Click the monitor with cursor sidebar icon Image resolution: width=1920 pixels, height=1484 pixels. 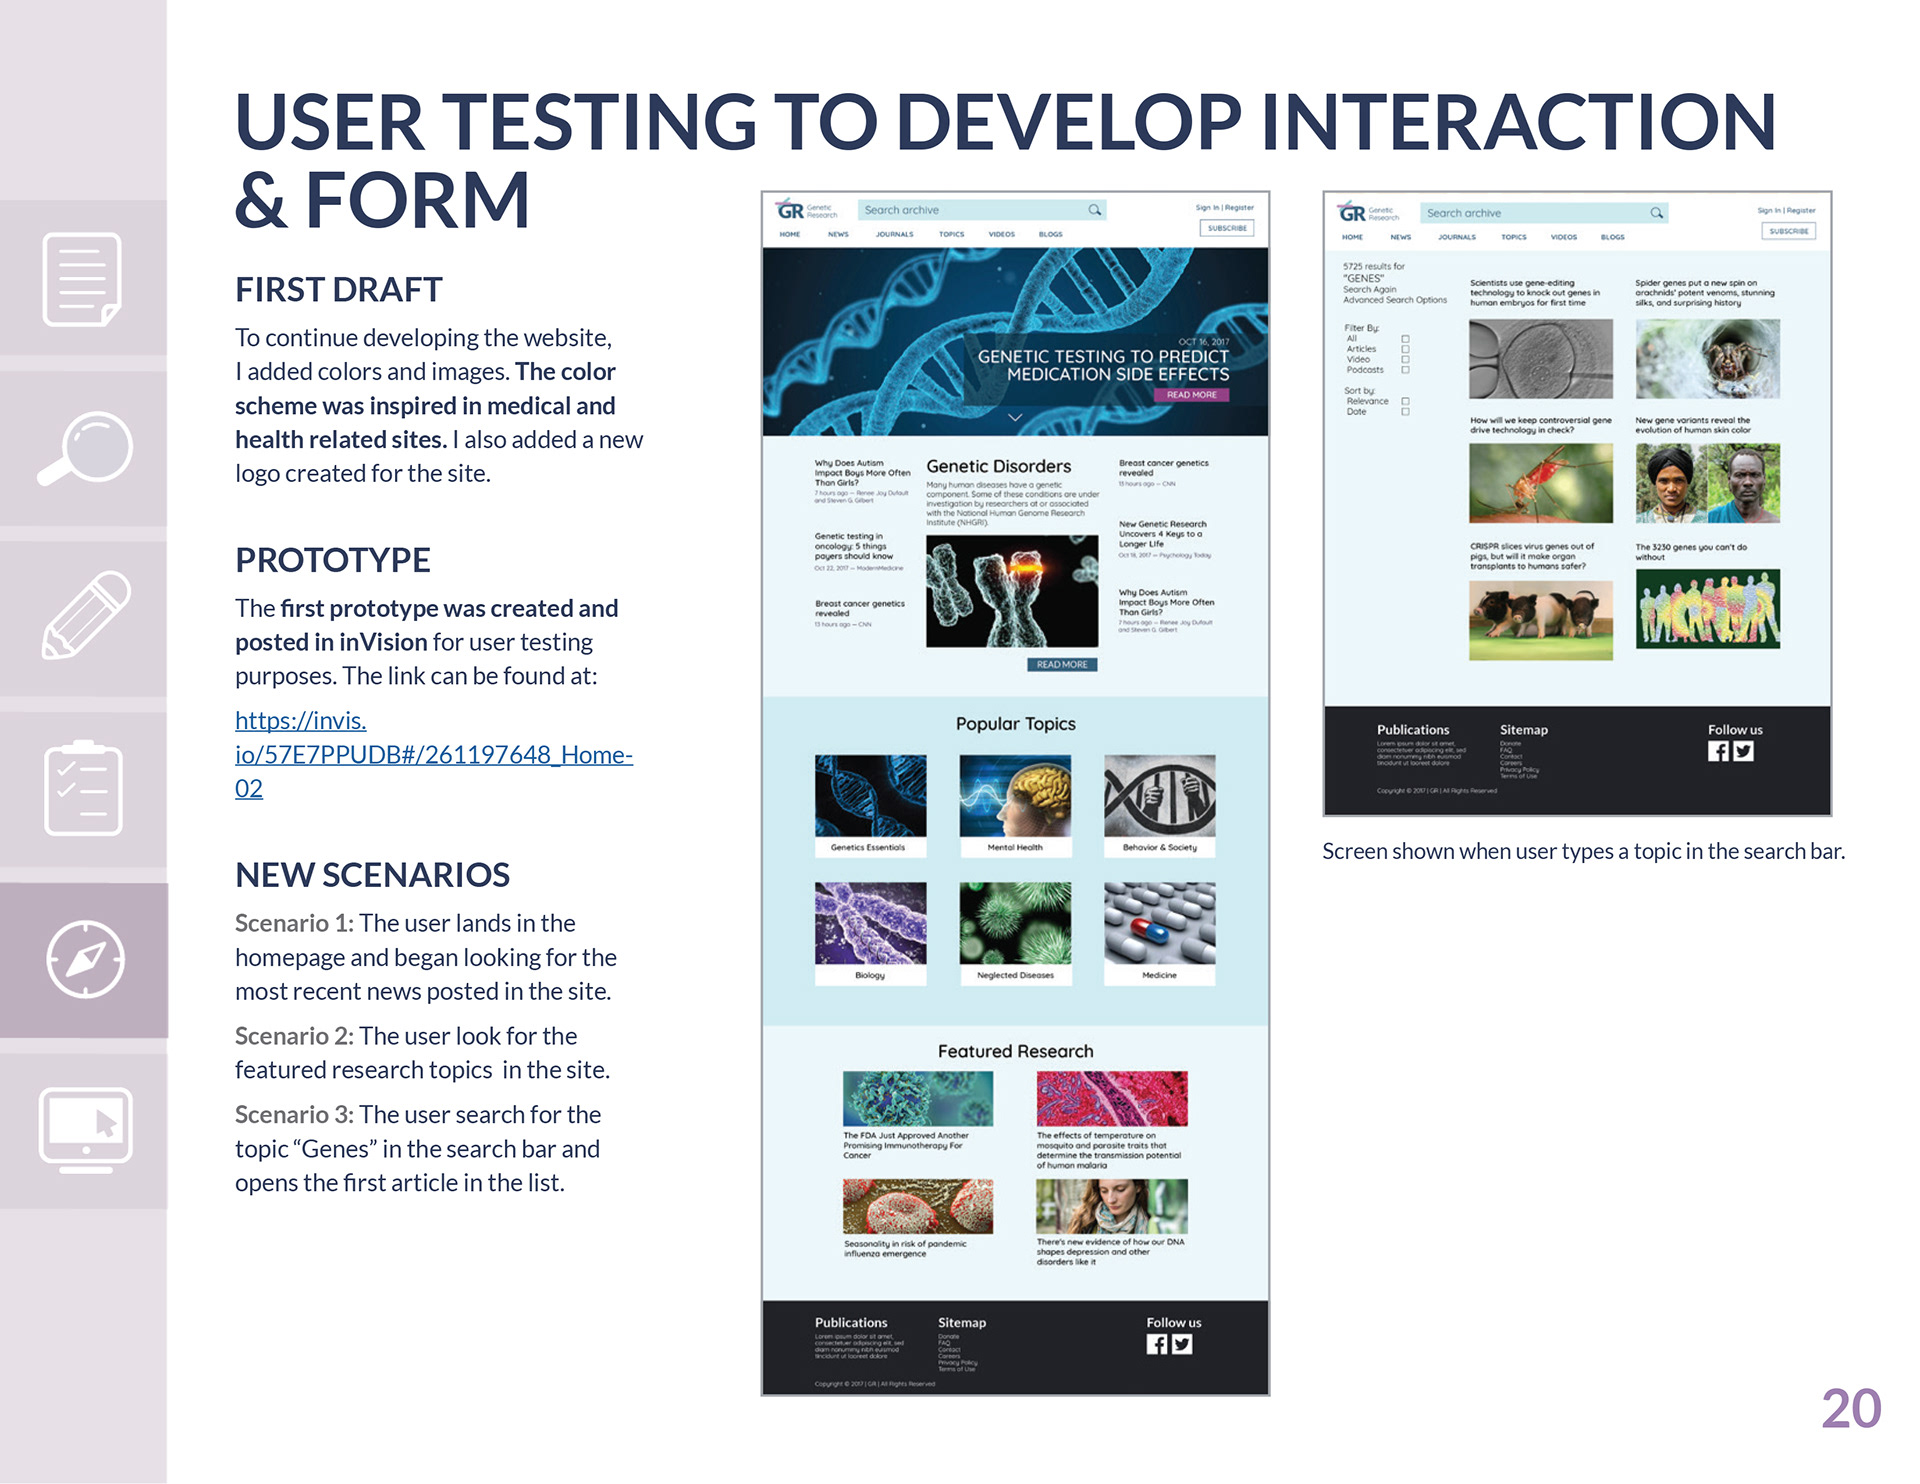[85, 1129]
